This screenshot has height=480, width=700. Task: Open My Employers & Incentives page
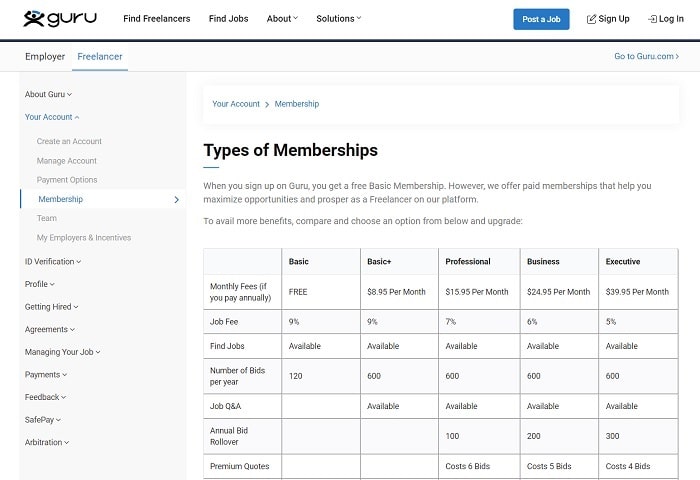pos(84,238)
